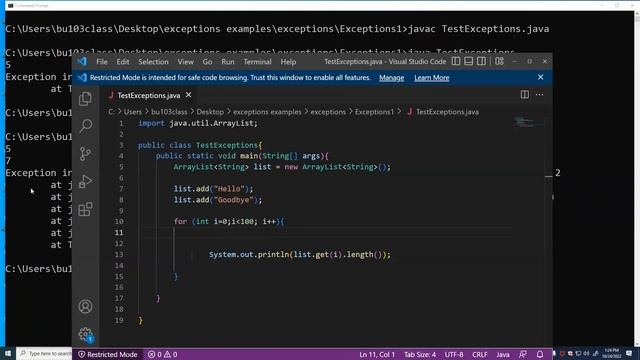Open the Go menu
The width and height of the screenshot is (640, 360).
pos(207,62)
